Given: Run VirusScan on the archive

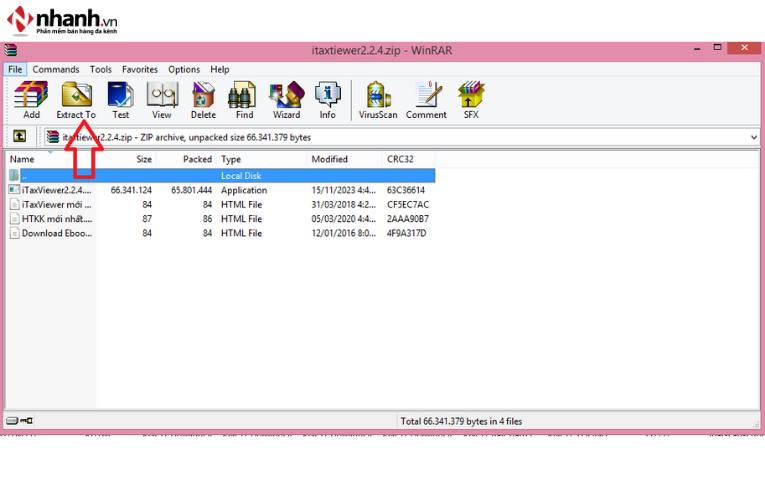Looking at the screenshot, I should coord(378,100).
